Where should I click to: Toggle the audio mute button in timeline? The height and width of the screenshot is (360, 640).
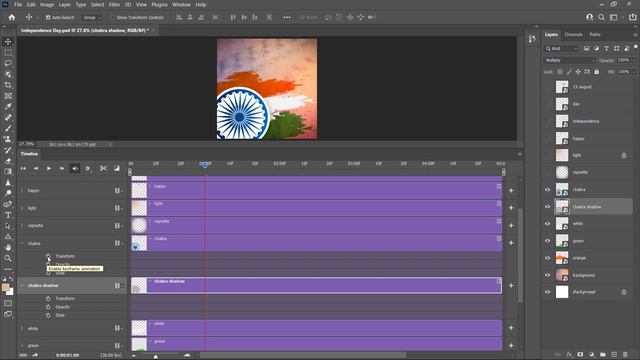coord(75,168)
